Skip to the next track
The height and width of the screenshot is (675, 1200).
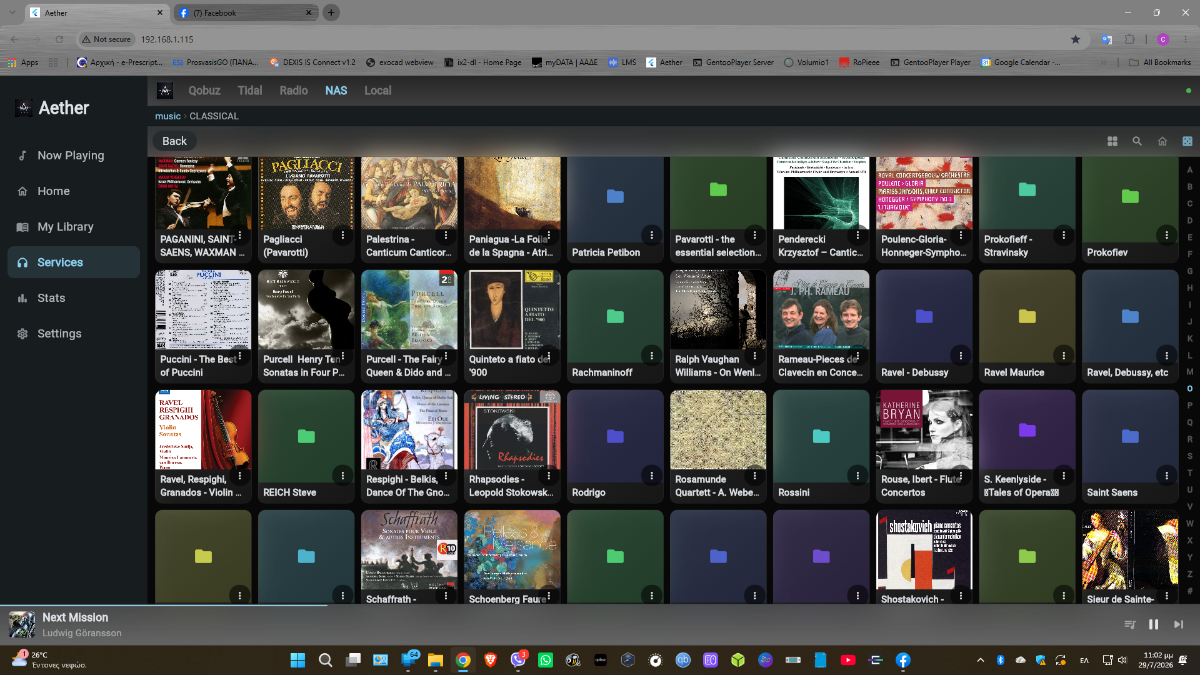(1179, 624)
